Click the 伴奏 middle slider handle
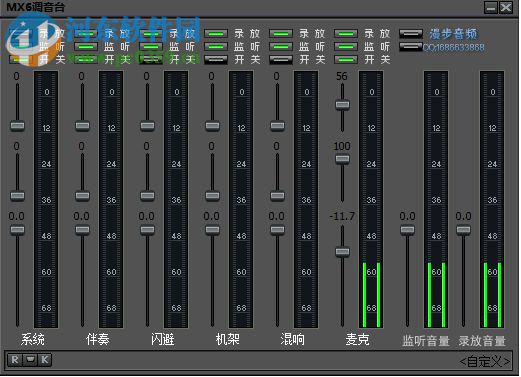 click(82, 196)
